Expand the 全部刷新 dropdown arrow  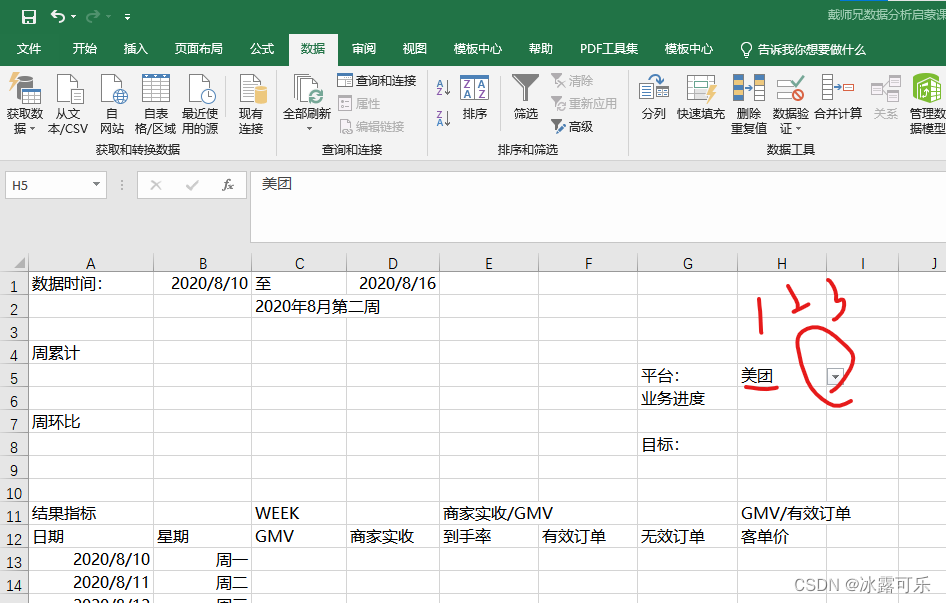pos(309,129)
